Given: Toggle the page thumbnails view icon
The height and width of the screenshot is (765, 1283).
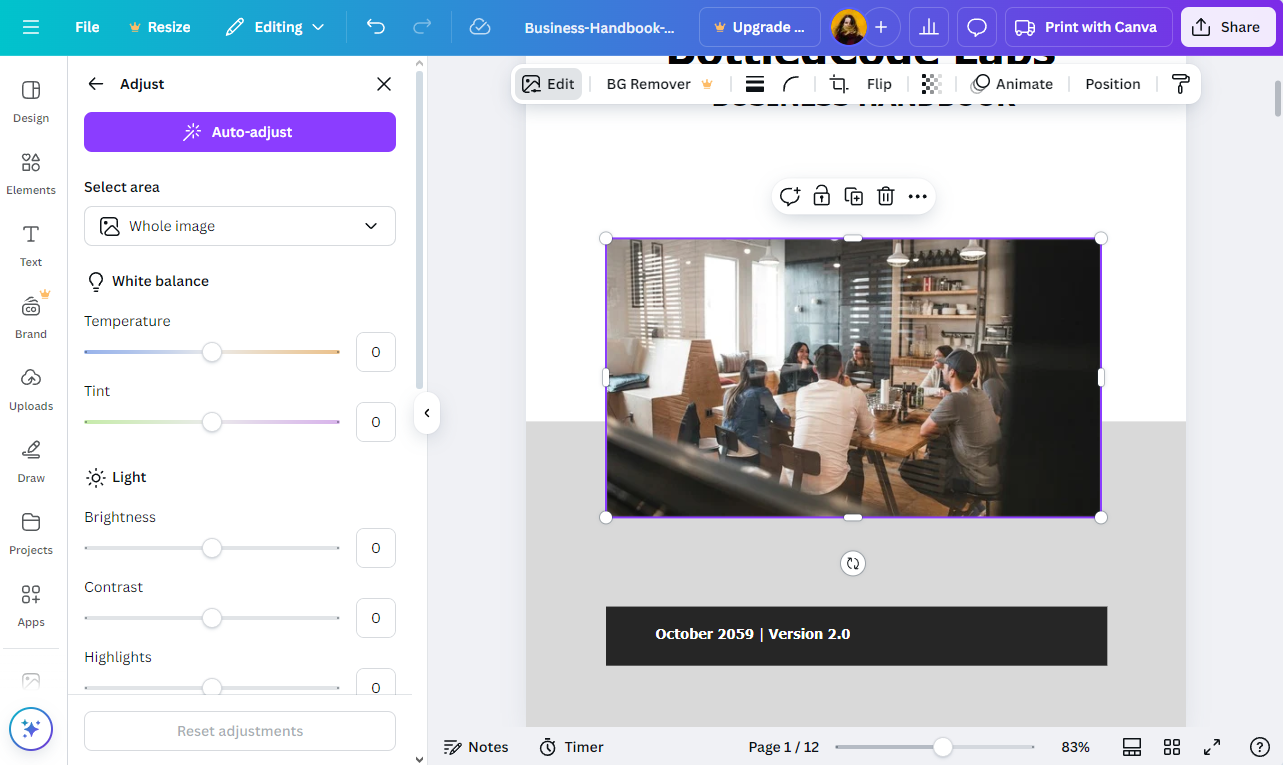Looking at the screenshot, I should pos(1132,747).
